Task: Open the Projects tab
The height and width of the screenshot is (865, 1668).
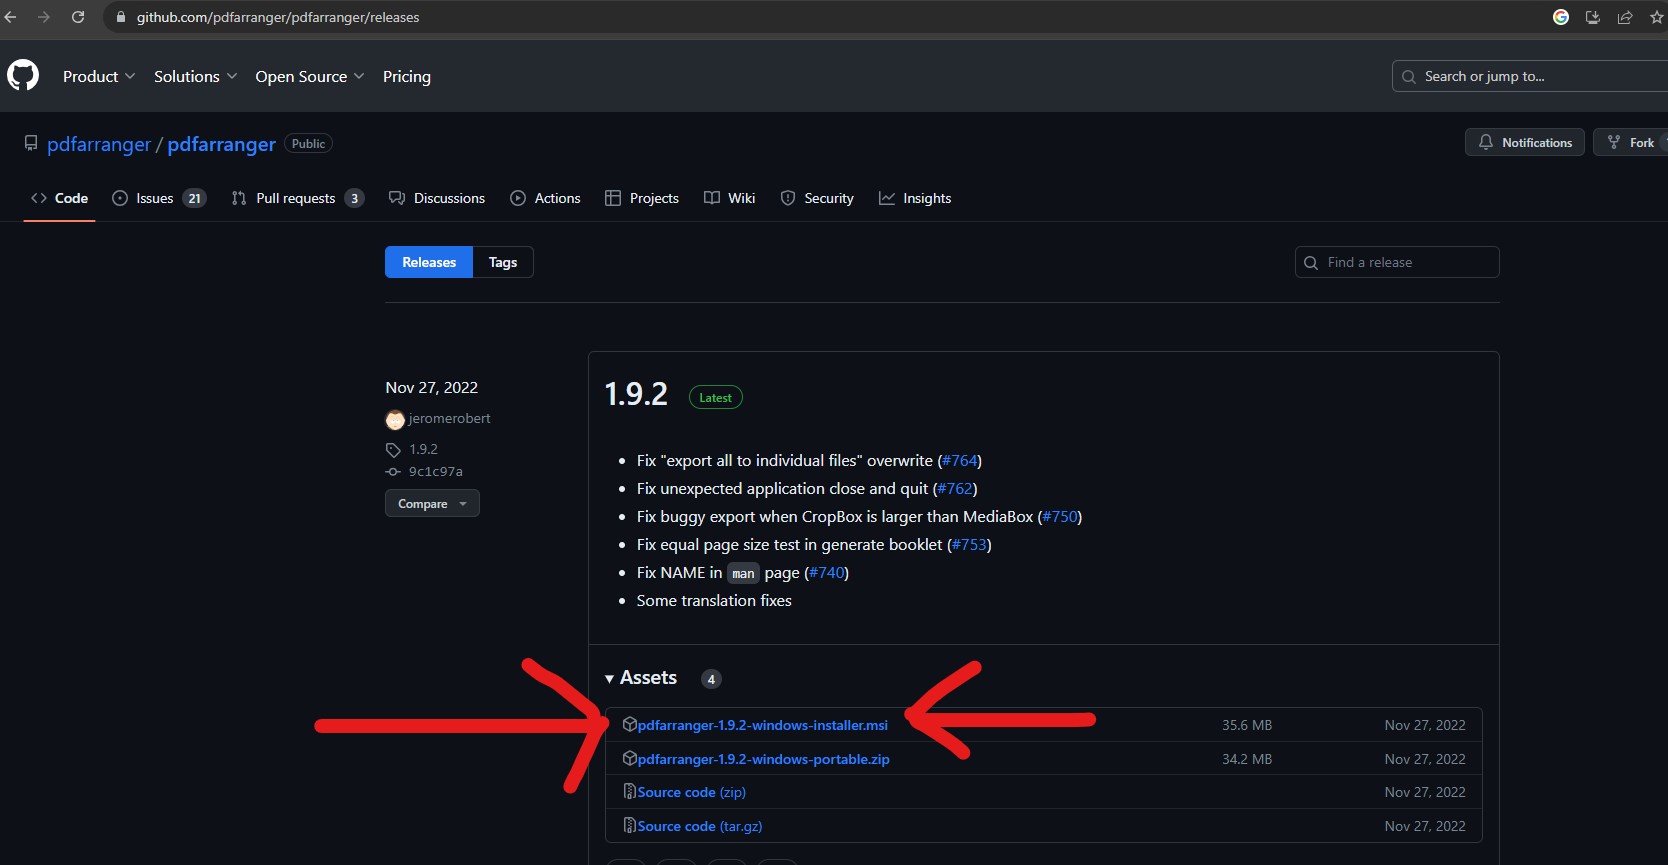Action: point(642,198)
